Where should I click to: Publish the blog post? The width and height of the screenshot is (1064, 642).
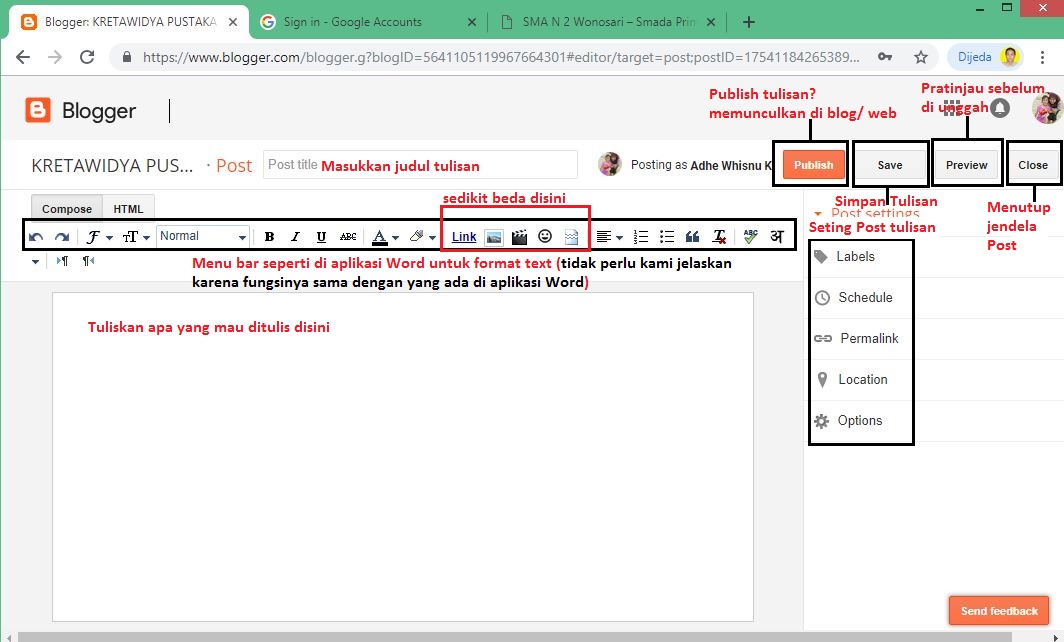[812, 163]
